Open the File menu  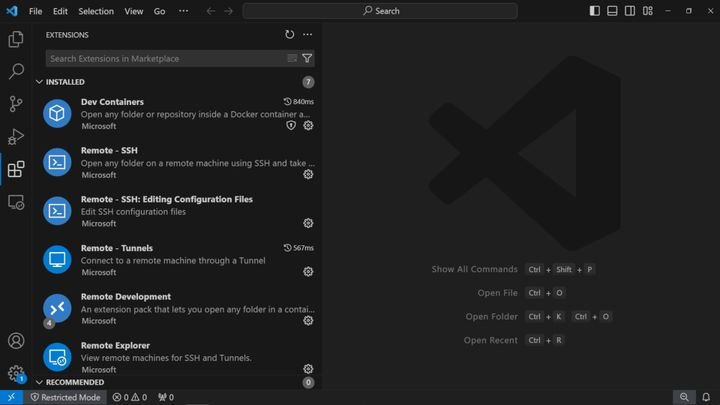click(x=35, y=11)
